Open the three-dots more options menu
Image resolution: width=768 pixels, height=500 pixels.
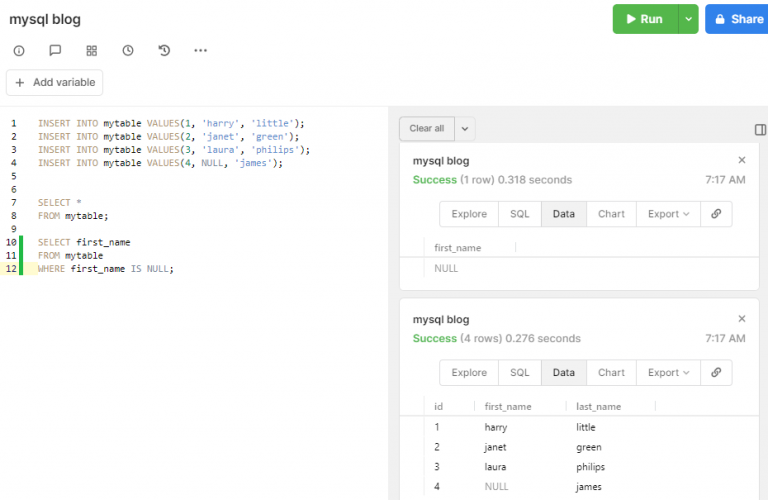[200, 50]
